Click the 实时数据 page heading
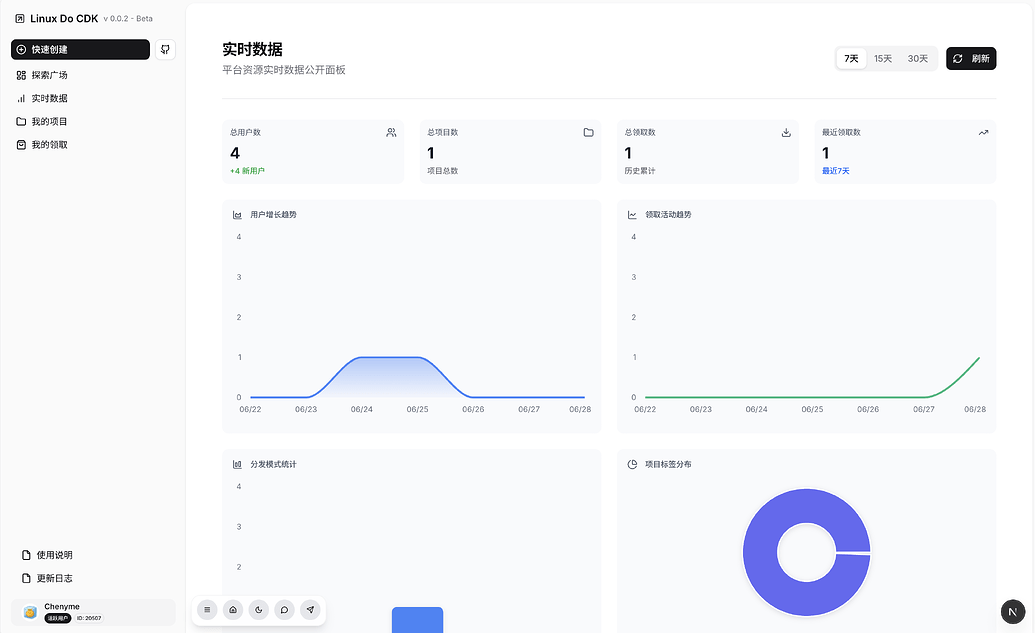 [x=253, y=50]
